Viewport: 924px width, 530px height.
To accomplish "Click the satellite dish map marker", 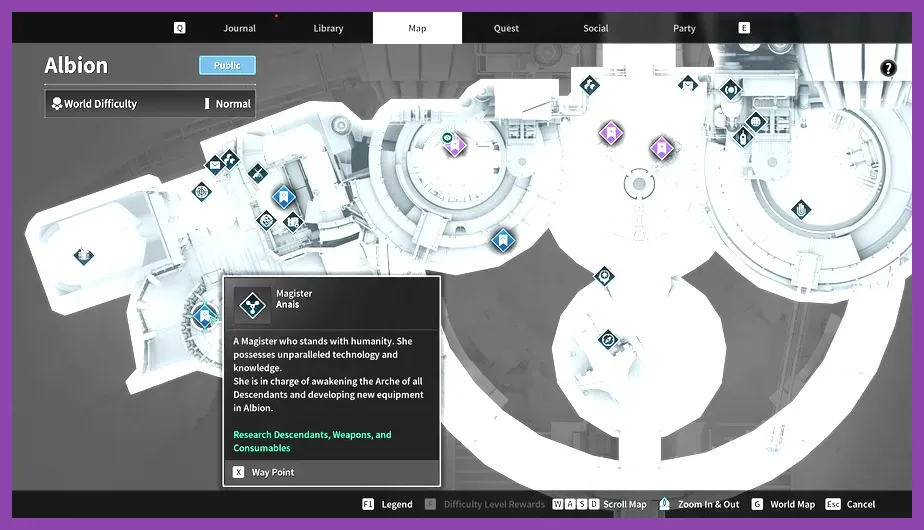I will click(x=258, y=173).
